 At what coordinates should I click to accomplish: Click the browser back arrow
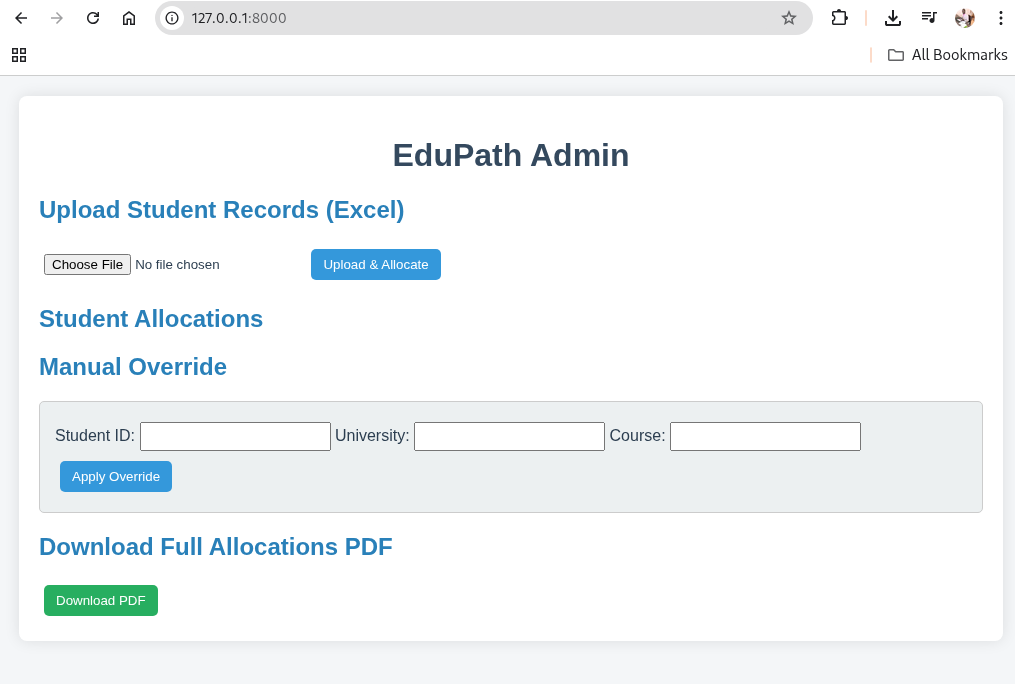tap(20, 17)
